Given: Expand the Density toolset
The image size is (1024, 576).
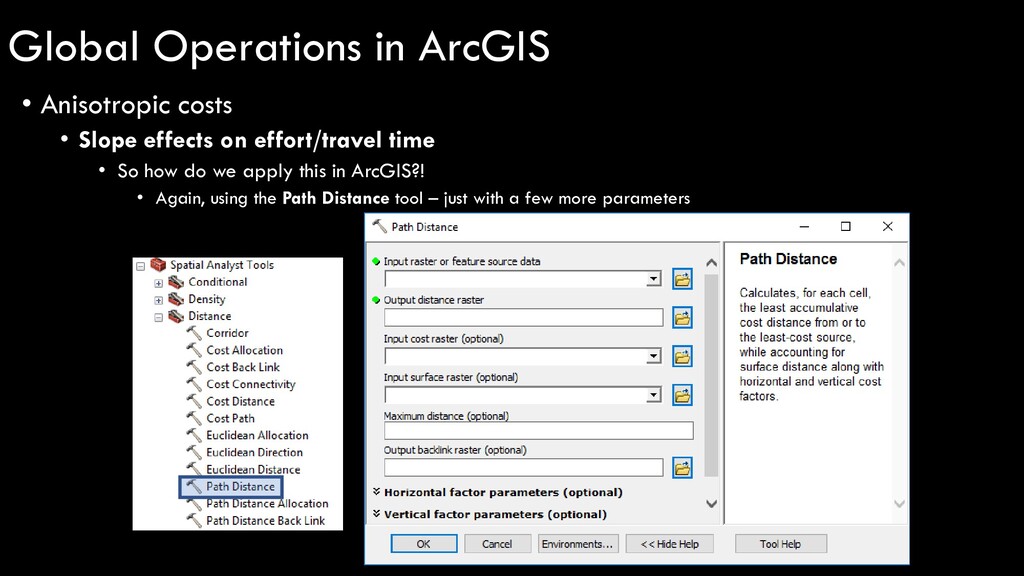Looking at the screenshot, I should coord(159,300).
